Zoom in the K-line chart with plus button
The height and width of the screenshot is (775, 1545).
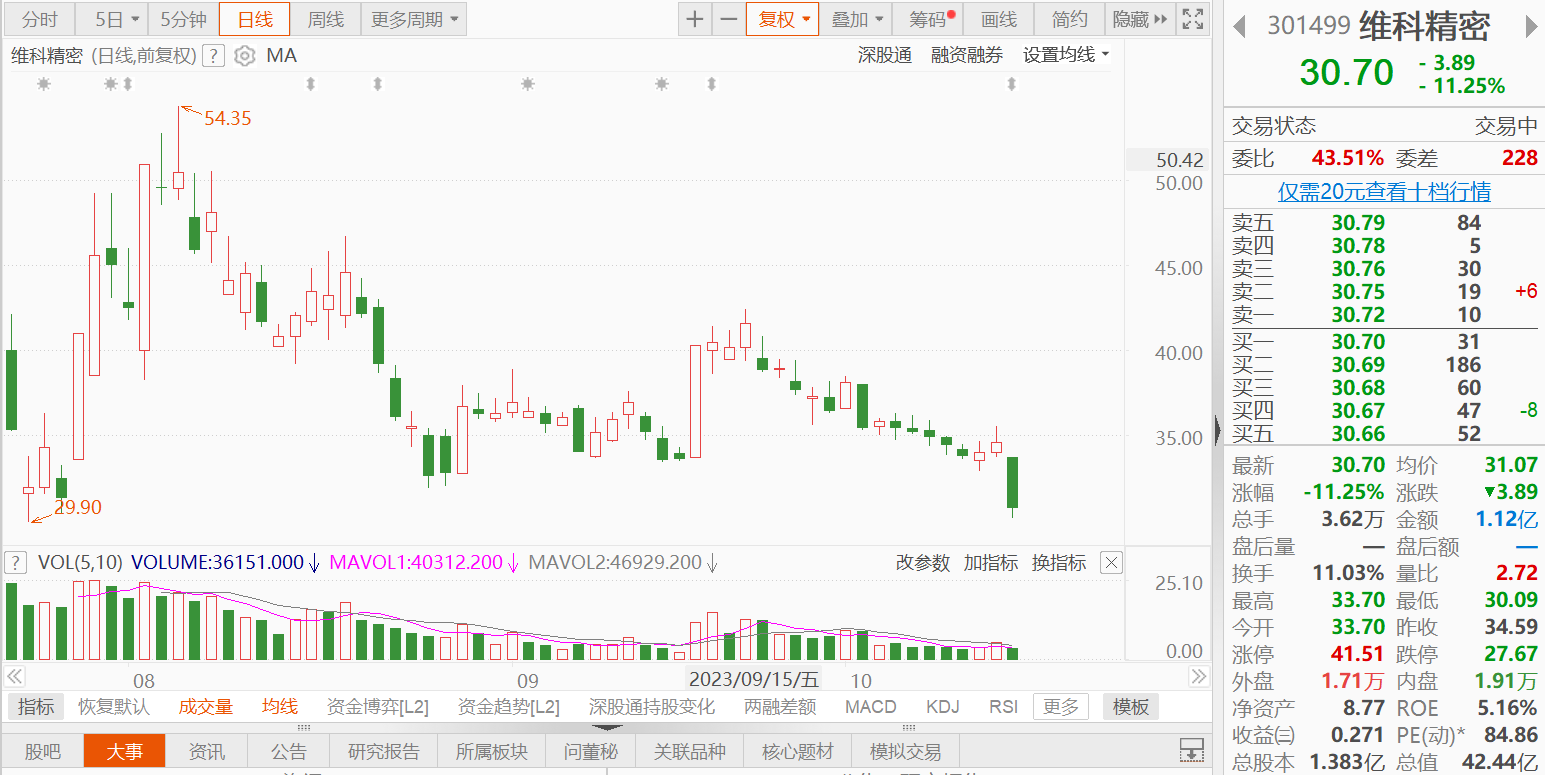(694, 19)
